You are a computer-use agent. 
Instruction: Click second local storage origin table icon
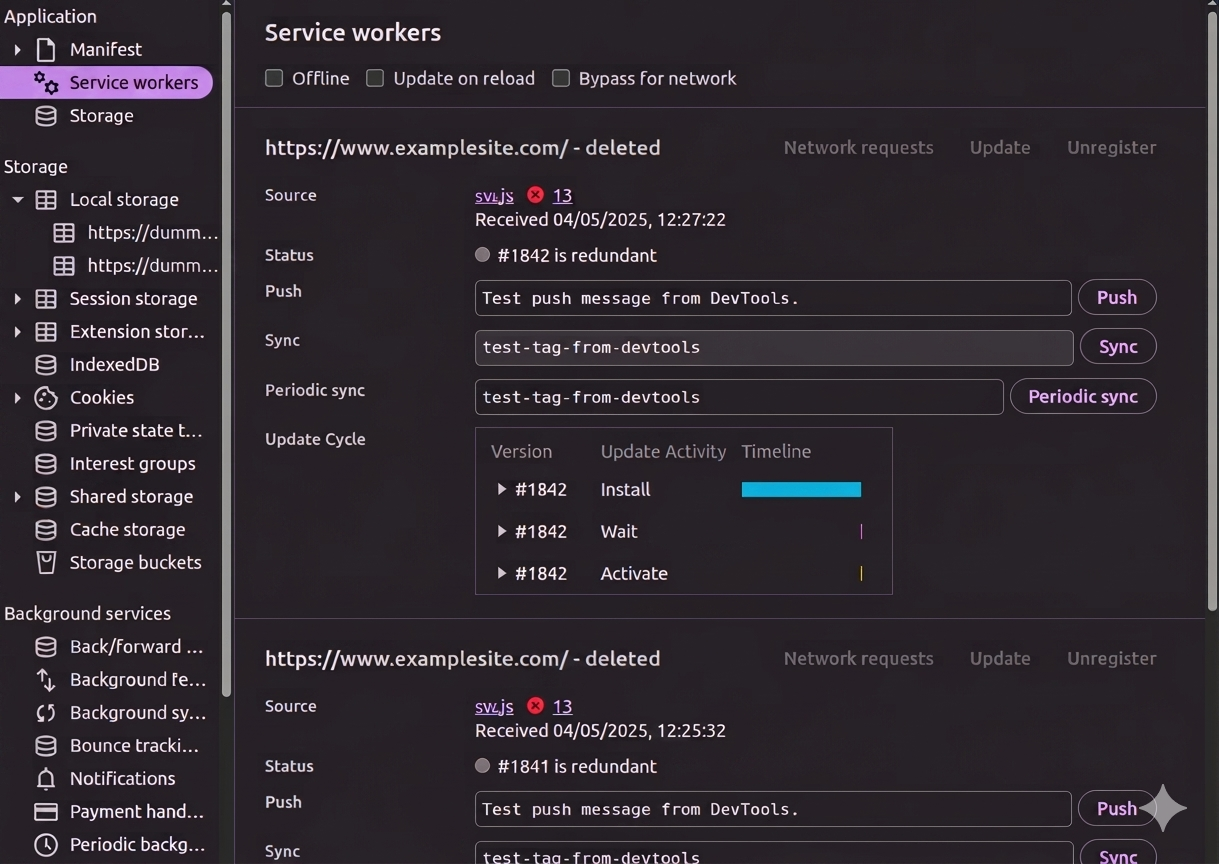tap(64, 265)
